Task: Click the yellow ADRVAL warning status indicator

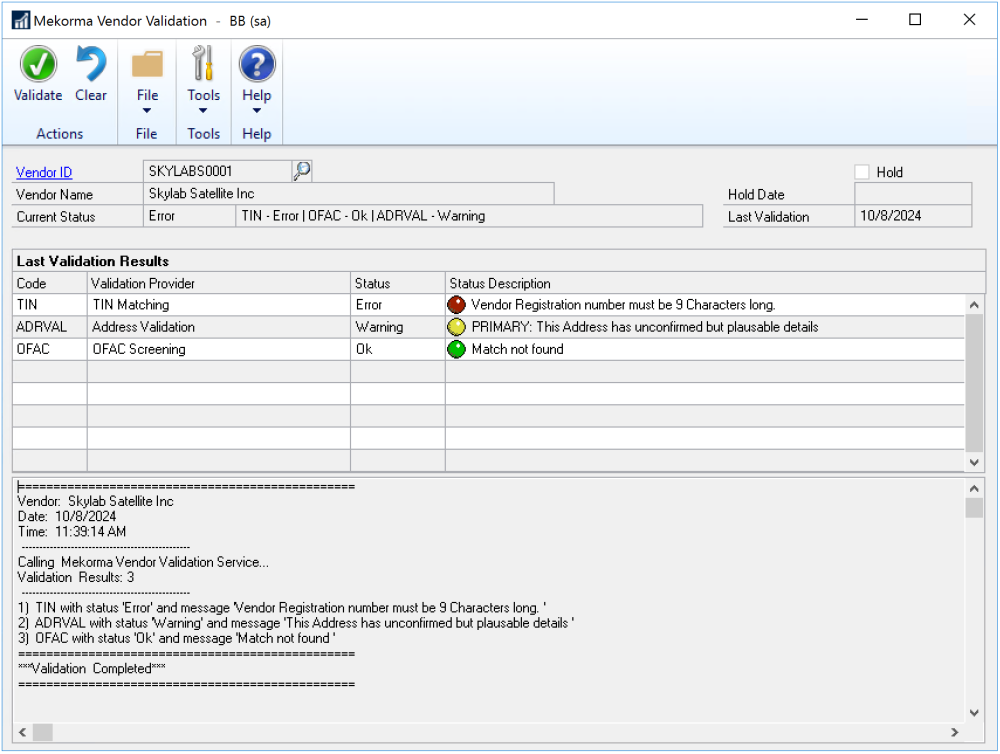Action: (457, 327)
